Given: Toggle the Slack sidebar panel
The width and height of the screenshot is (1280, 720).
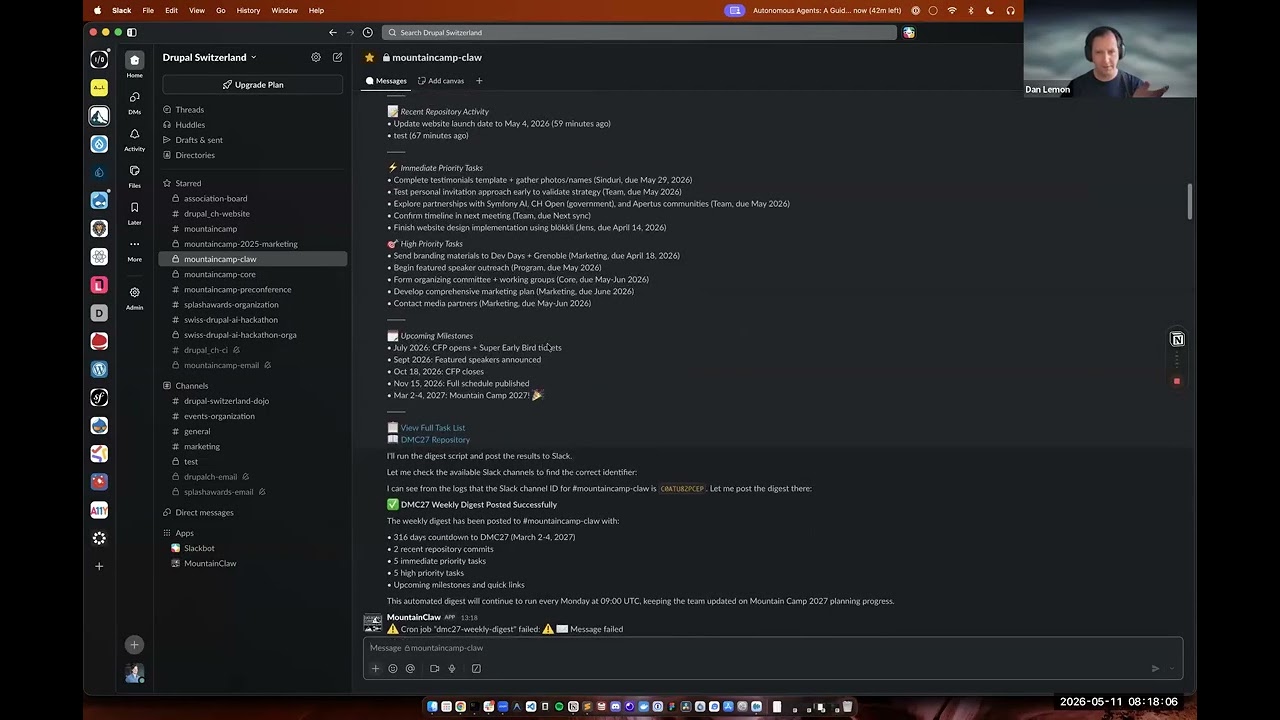Looking at the screenshot, I should click(x=131, y=32).
